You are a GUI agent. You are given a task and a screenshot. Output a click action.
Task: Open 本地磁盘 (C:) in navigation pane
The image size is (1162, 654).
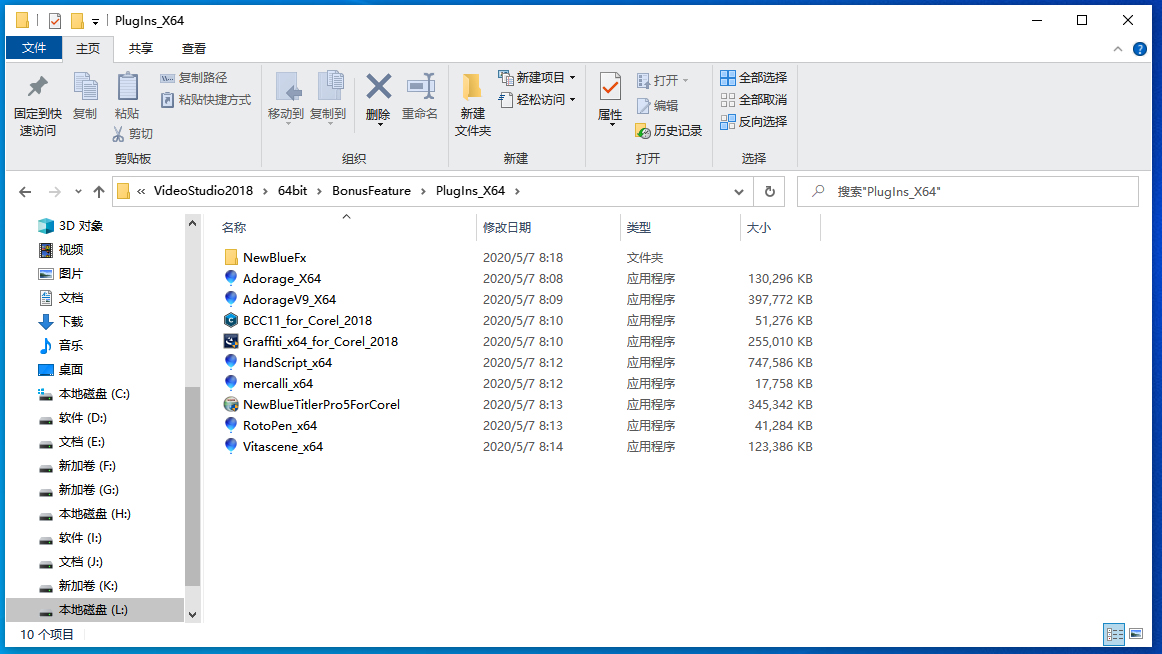point(94,394)
